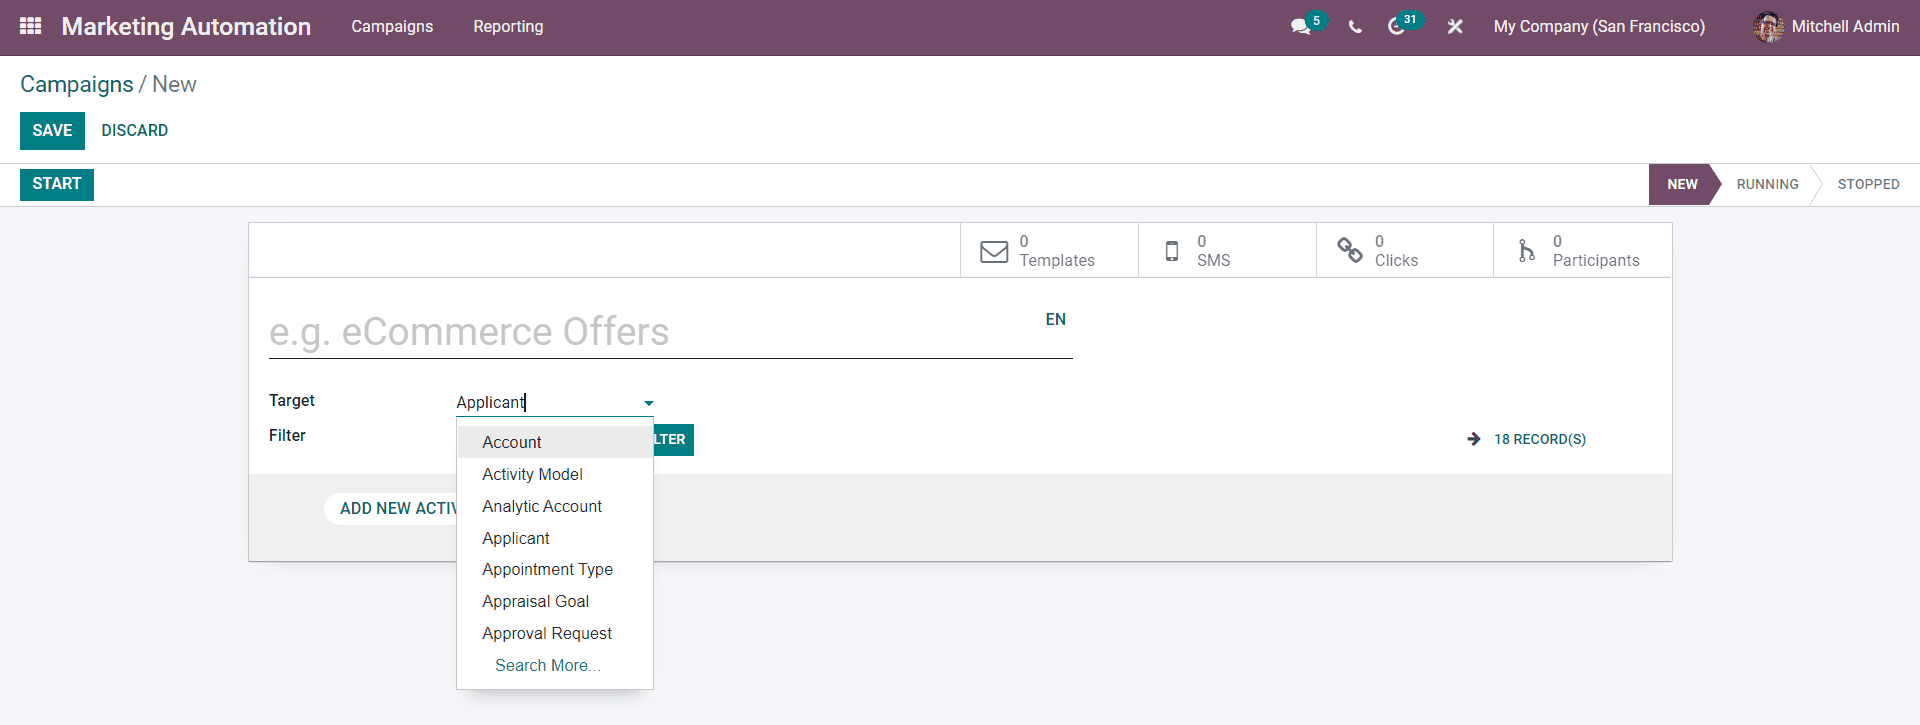Click the phone call icon
Viewport: 1920px width, 725px height.
1355,27
